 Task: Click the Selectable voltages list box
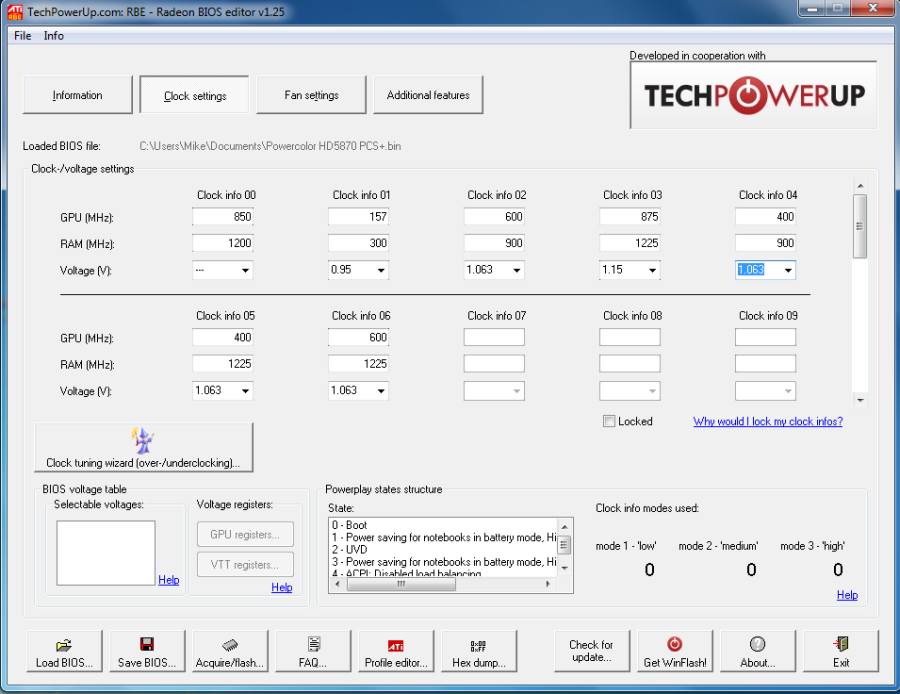click(x=106, y=553)
